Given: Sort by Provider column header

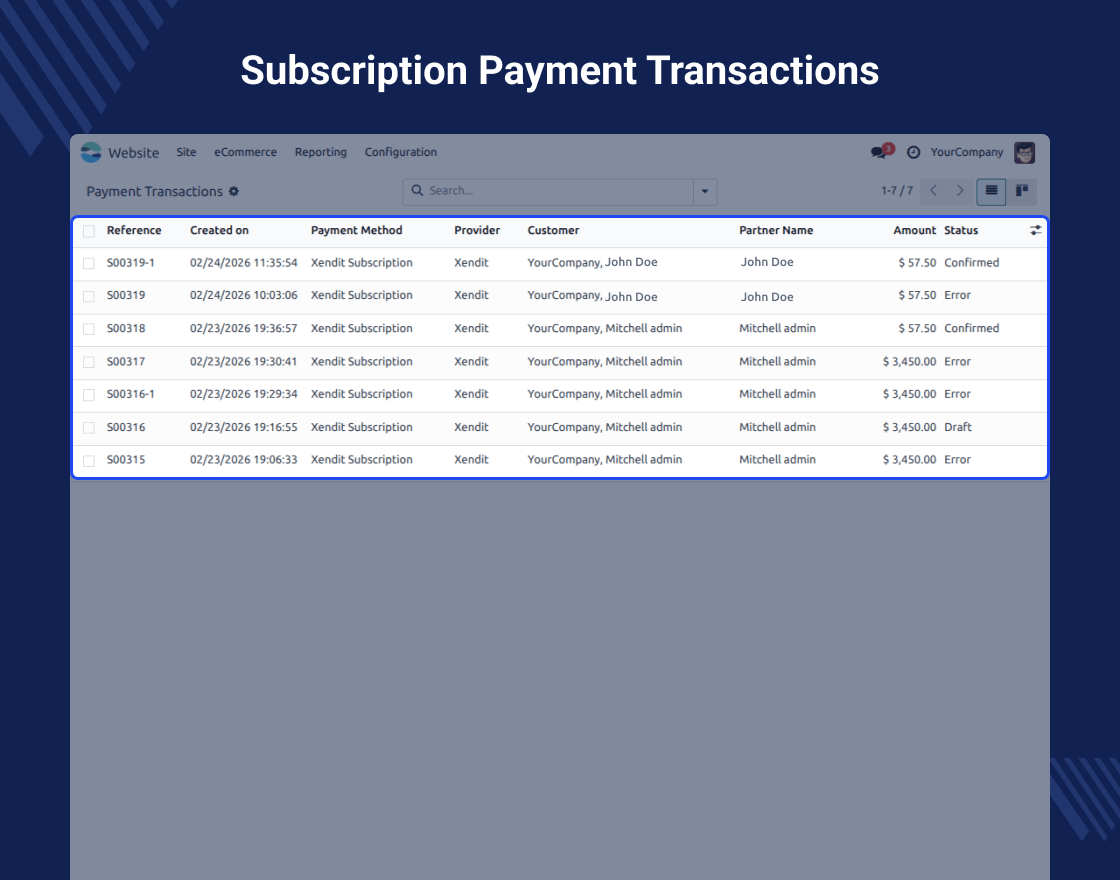Looking at the screenshot, I should tap(477, 230).
